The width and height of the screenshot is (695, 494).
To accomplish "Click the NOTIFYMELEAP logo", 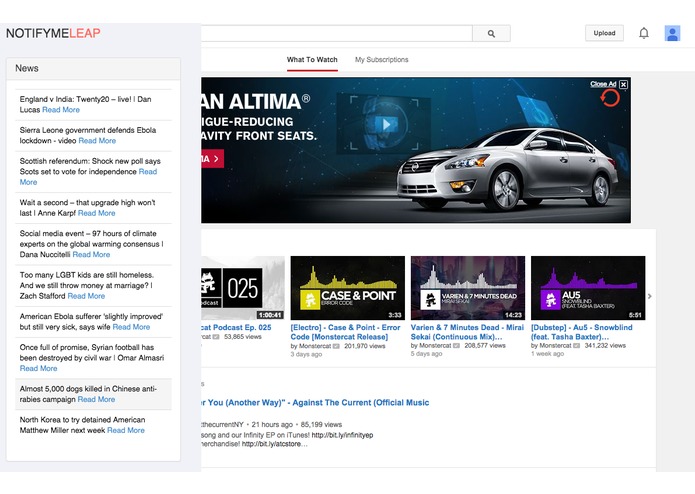I will (53, 33).
